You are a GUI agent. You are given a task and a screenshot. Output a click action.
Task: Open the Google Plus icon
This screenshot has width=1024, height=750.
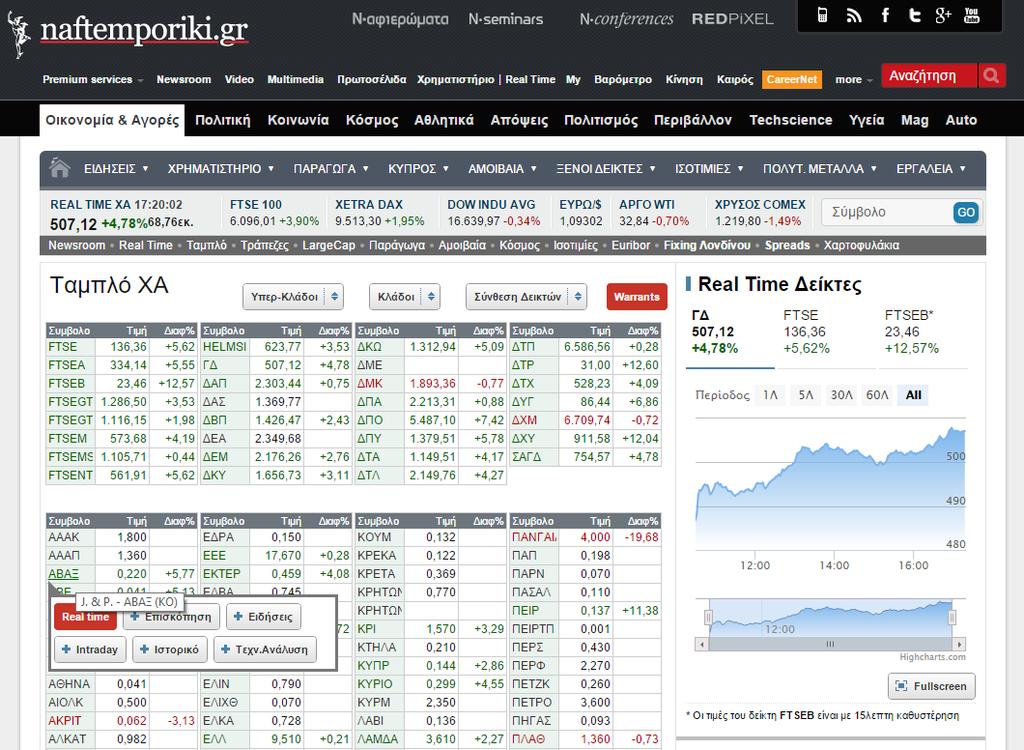[x=943, y=15]
